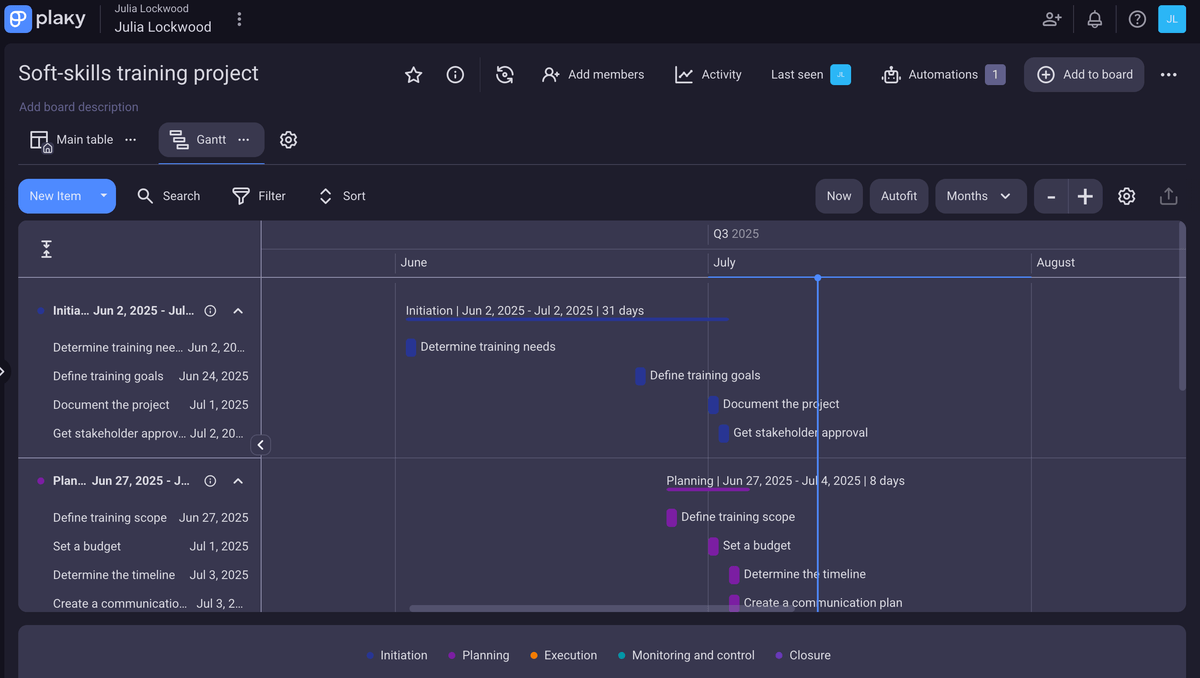Open the Gantt tab options menu
The width and height of the screenshot is (1200, 678).
[244, 140]
